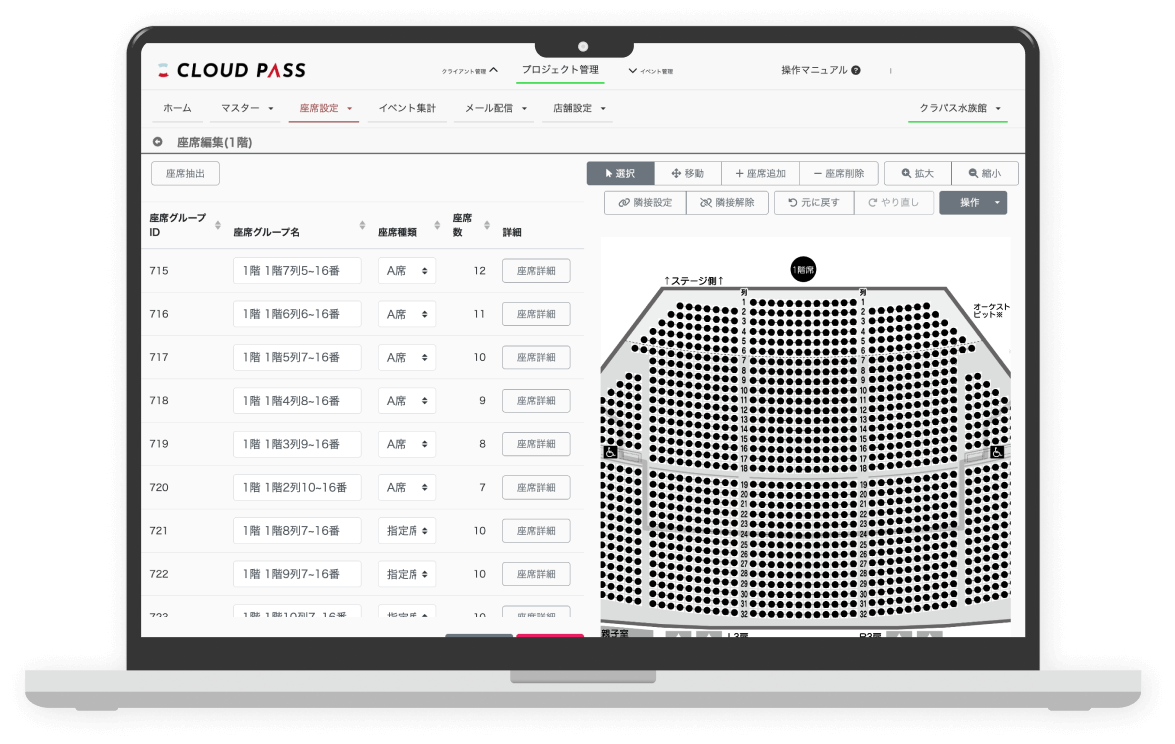Select the 選択 cursor tool
The width and height of the screenshot is (1175, 744).
pos(620,173)
